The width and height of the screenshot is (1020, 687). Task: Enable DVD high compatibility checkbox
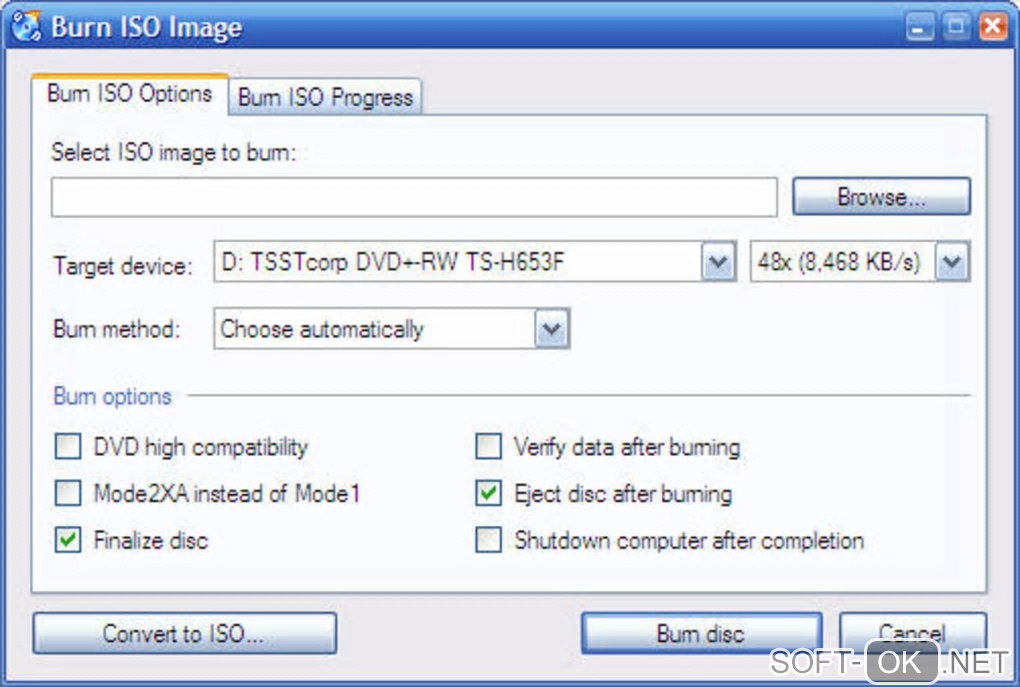point(68,447)
